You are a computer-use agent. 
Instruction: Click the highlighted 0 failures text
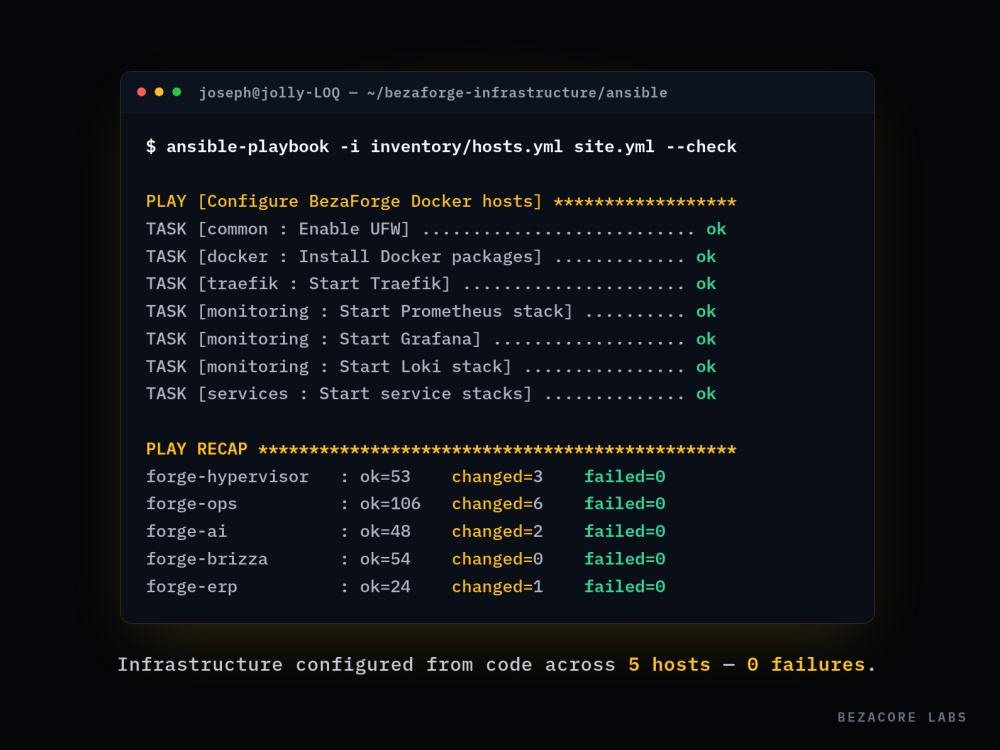(806, 665)
